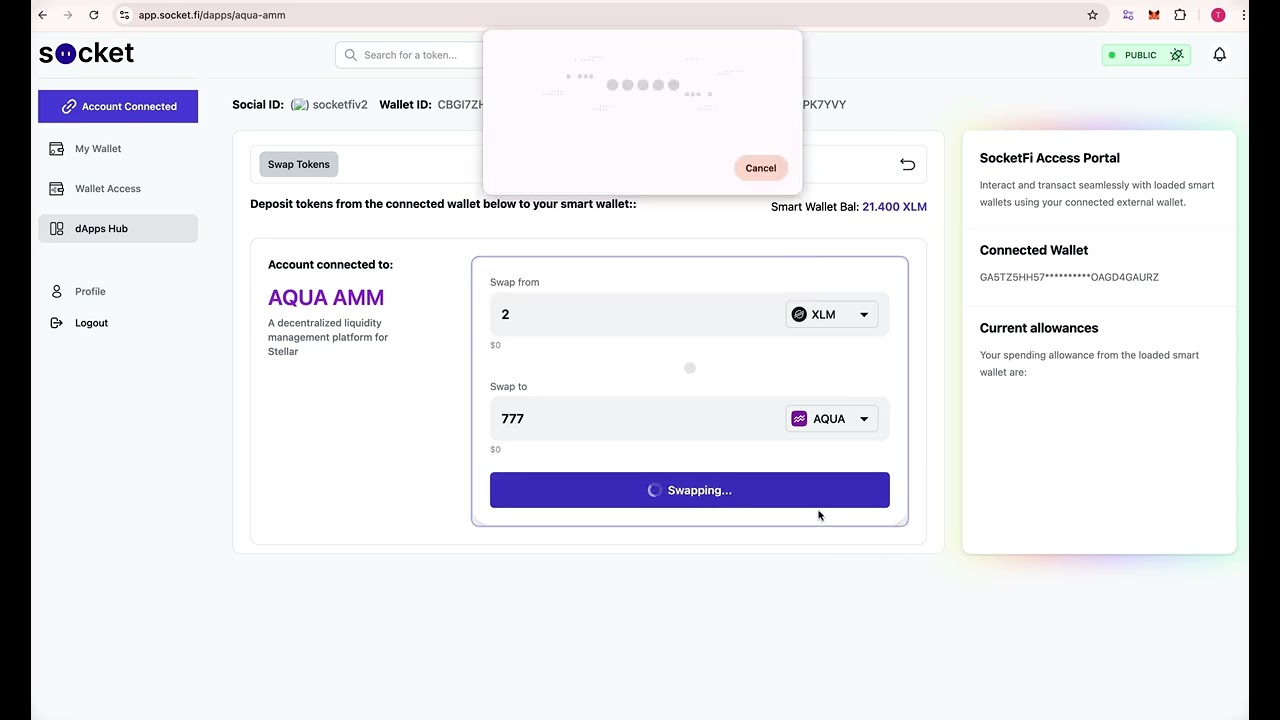Viewport: 1280px width, 720px height.
Task: Click the browser back arrow
Action: coord(42,15)
